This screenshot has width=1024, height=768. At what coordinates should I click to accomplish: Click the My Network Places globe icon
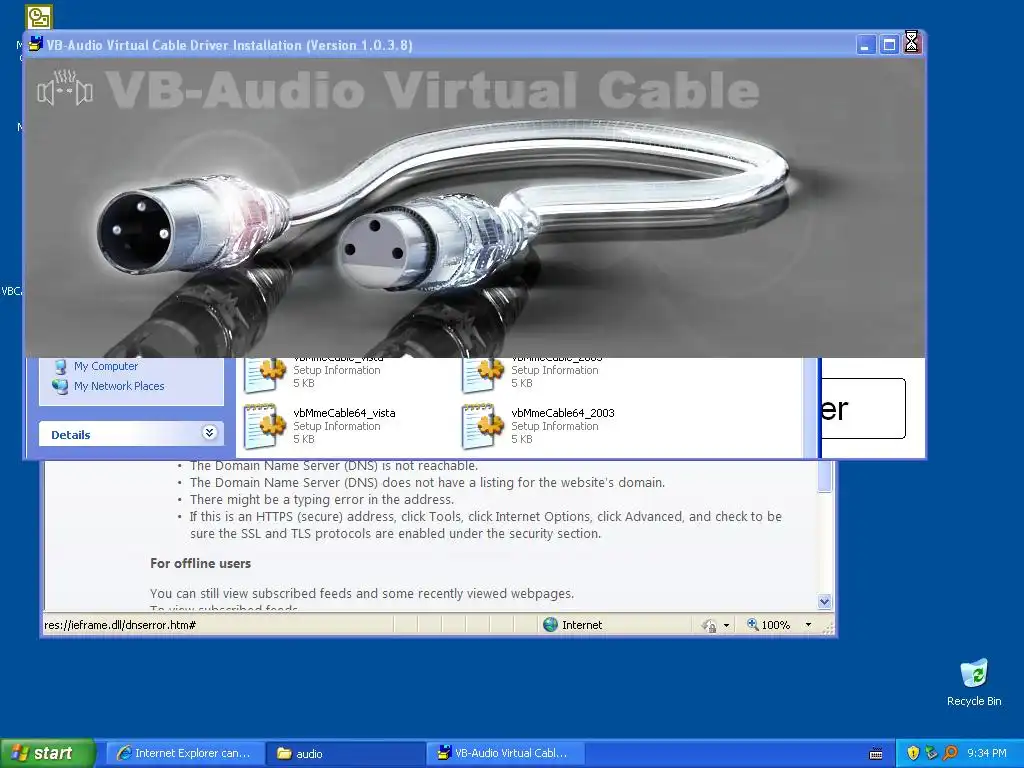60,387
